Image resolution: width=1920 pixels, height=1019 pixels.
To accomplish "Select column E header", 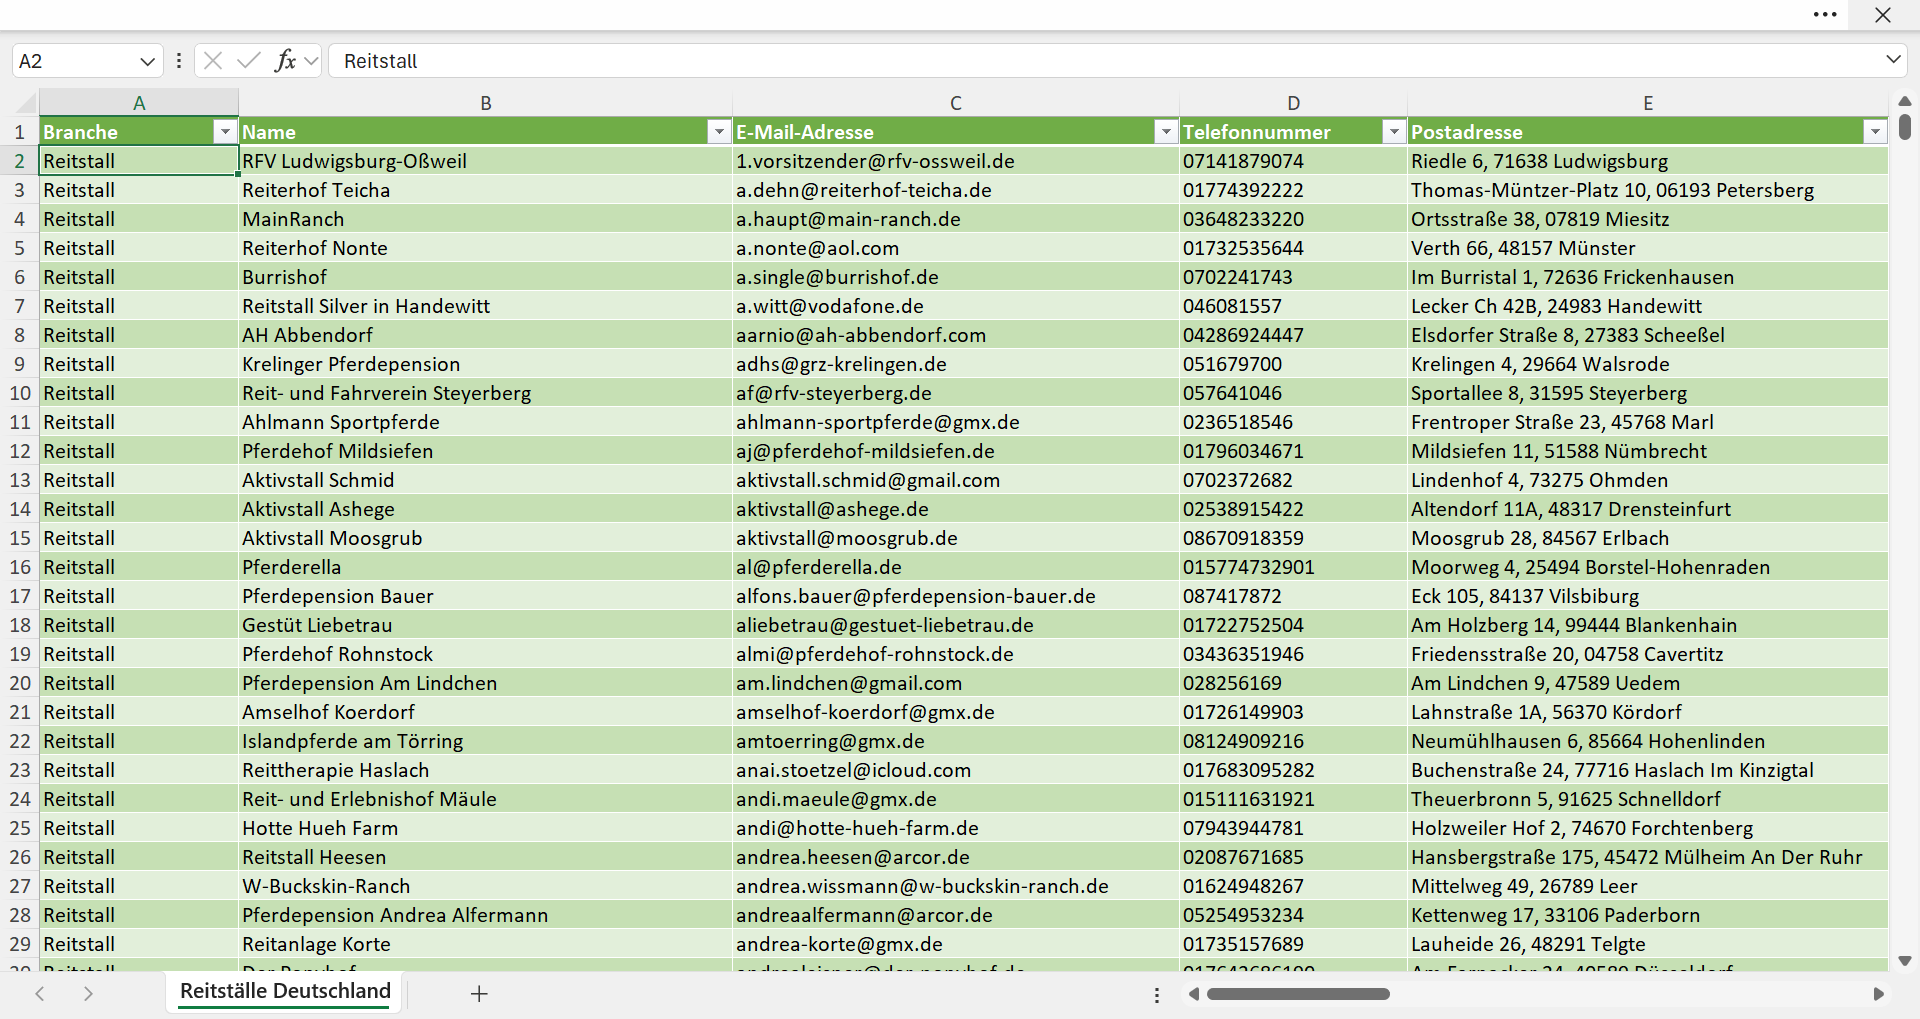I will point(1648,103).
